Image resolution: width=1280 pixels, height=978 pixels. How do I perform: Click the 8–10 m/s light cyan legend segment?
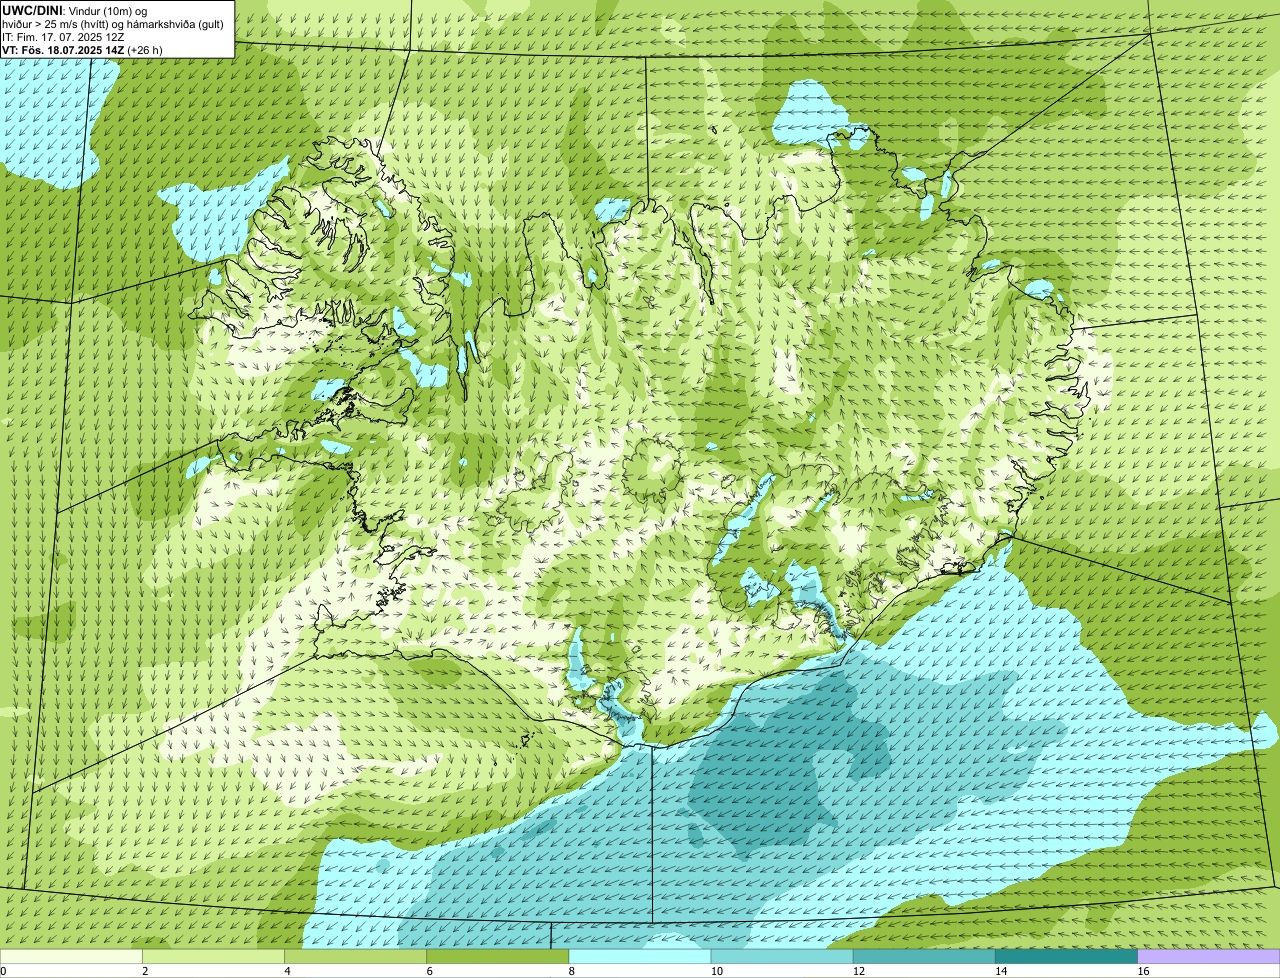point(640,957)
